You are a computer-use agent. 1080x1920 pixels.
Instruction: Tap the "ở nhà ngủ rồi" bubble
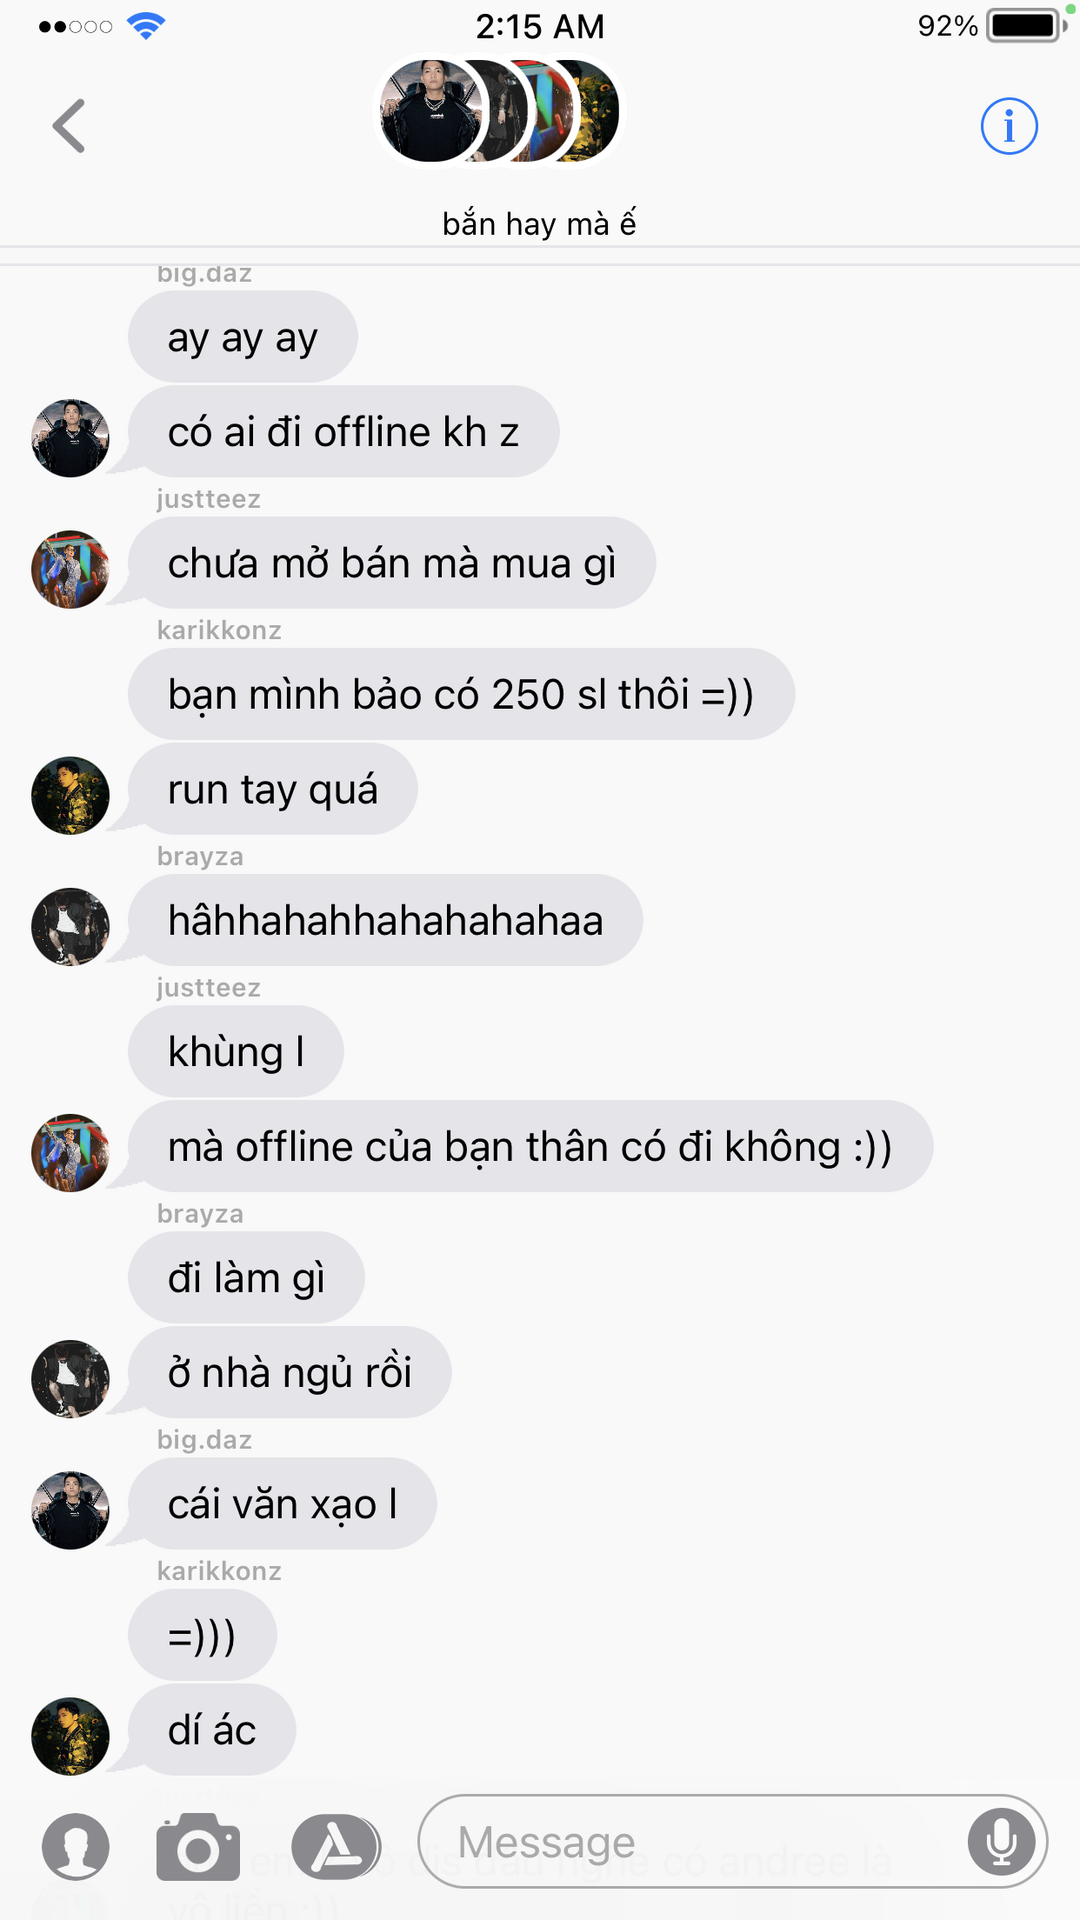point(290,1372)
